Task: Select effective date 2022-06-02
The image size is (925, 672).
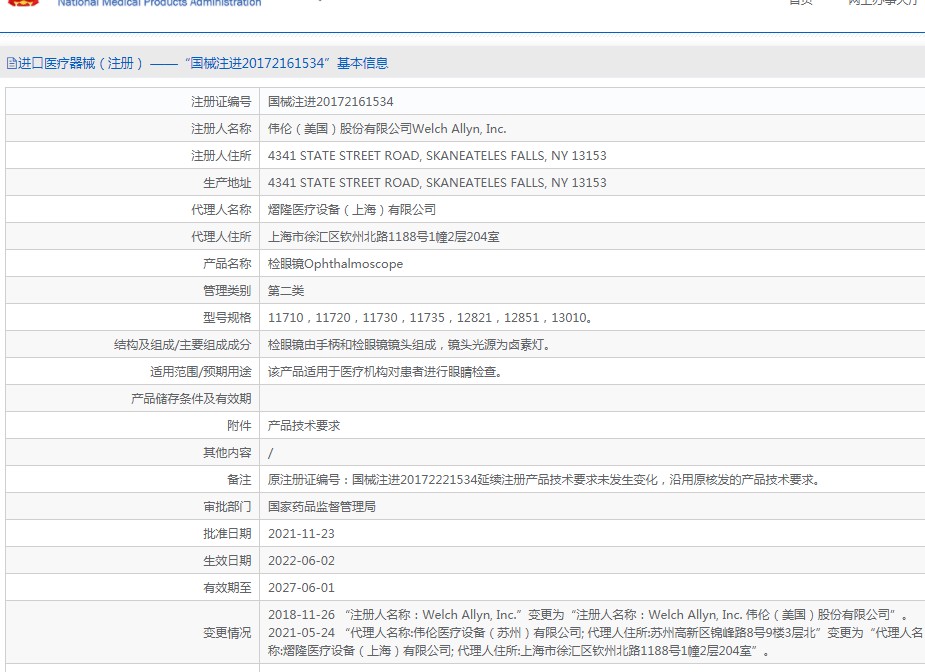Action: click(301, 560)
